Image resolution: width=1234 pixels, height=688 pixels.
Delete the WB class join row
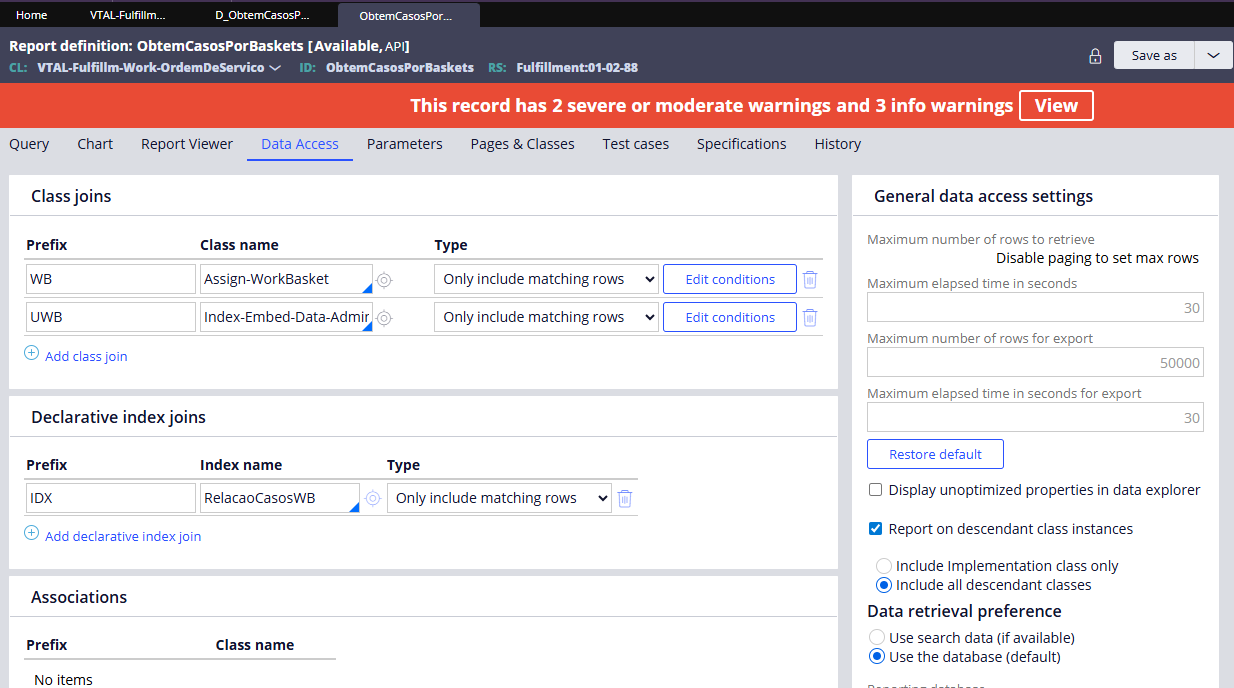810,280
